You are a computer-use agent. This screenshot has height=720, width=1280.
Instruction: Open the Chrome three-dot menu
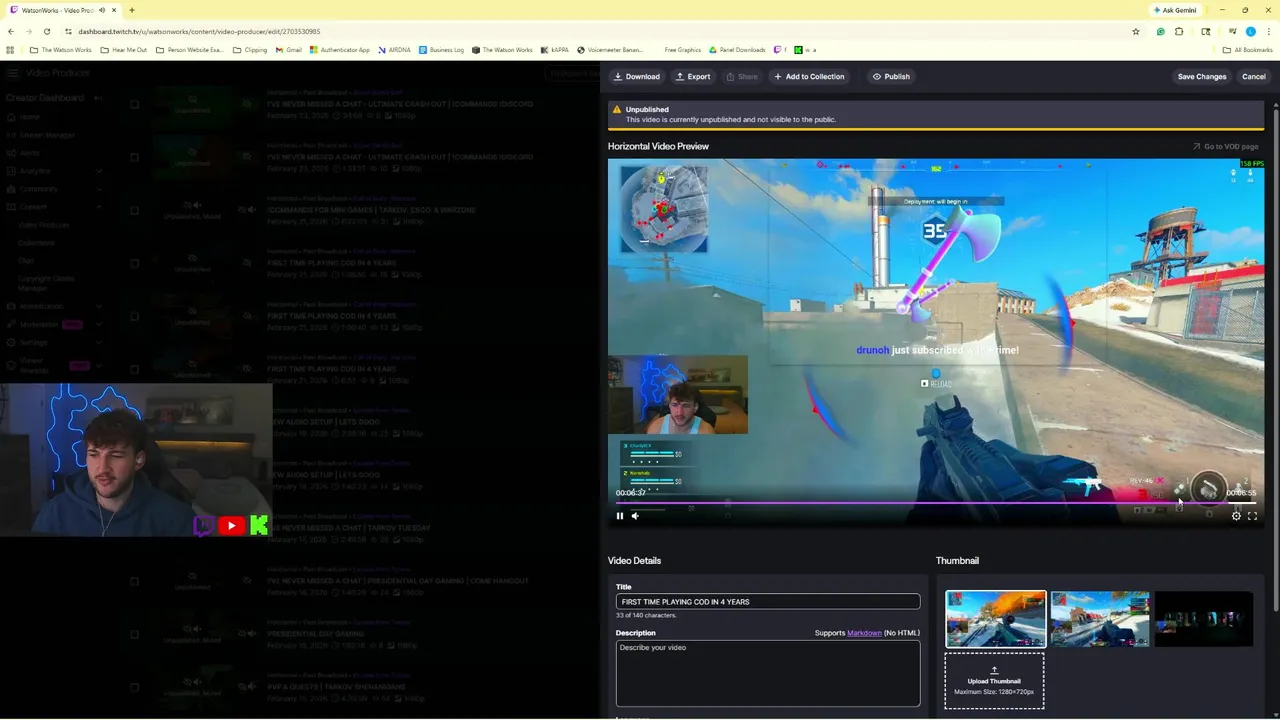[x=1268, y=31]
